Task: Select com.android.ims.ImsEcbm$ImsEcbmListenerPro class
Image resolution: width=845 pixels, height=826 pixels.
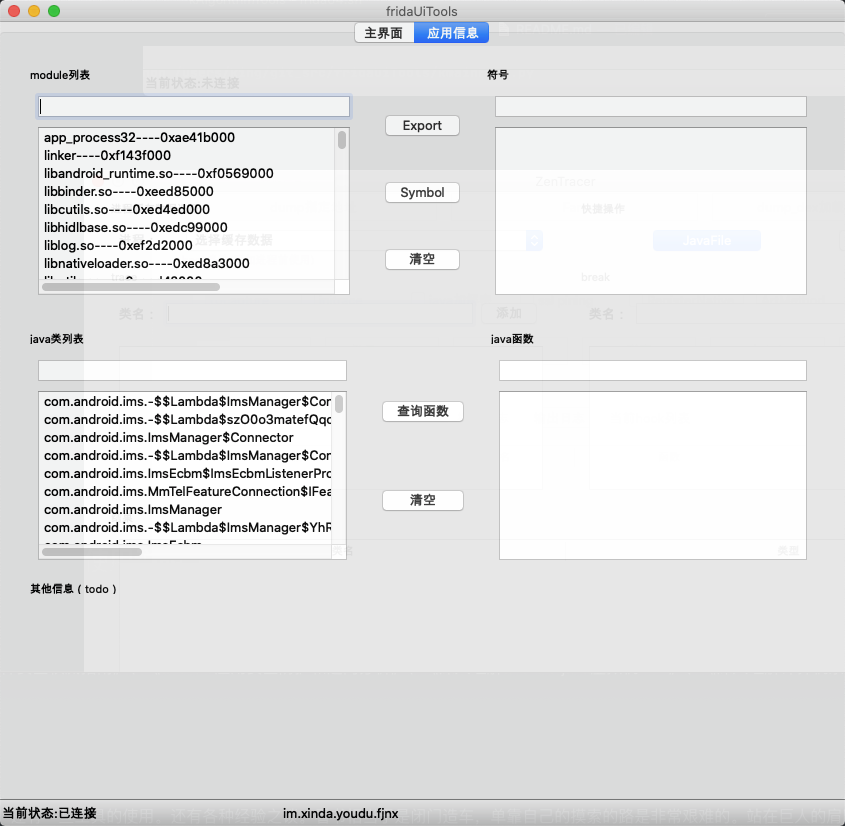Action: click(x=186, y=474)
